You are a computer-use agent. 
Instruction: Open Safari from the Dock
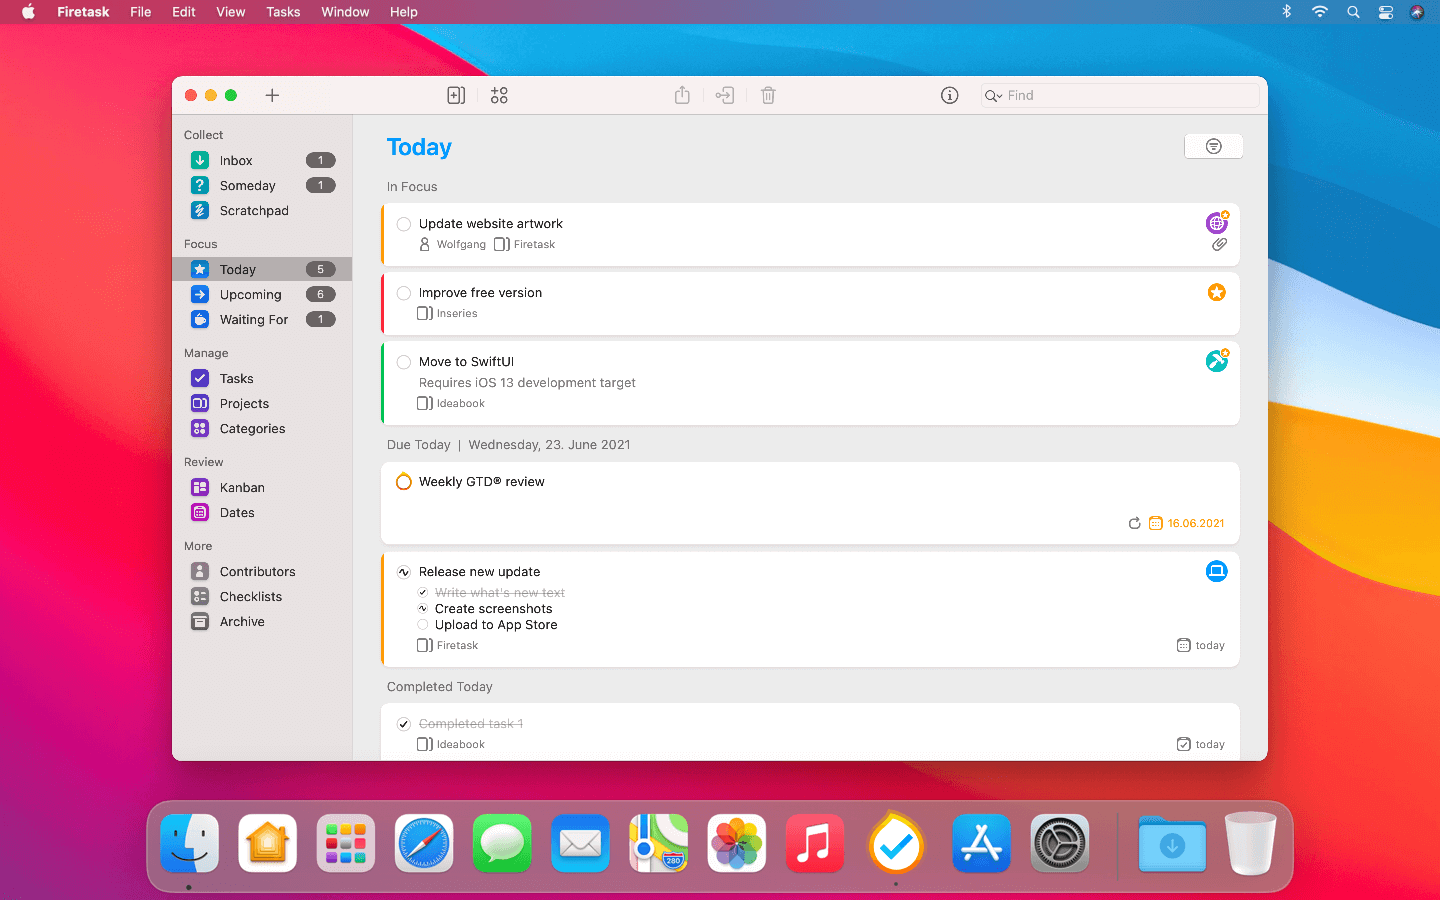point(424,844)
